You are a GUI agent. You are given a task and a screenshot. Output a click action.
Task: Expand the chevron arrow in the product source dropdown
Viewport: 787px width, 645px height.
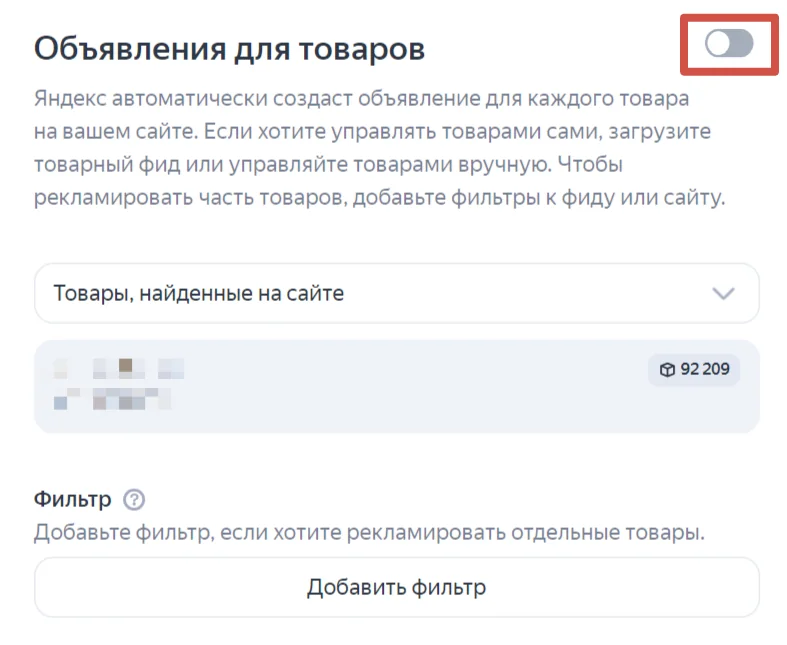click(723, 293)
